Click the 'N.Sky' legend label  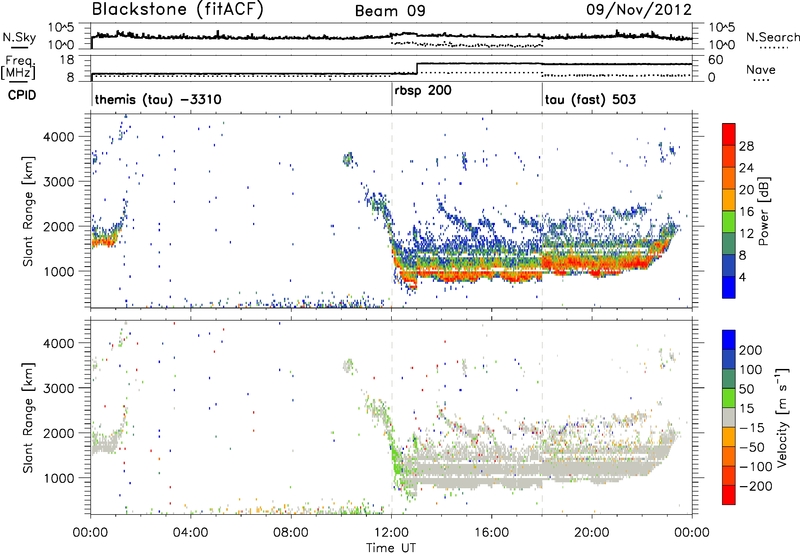(19, 37)
